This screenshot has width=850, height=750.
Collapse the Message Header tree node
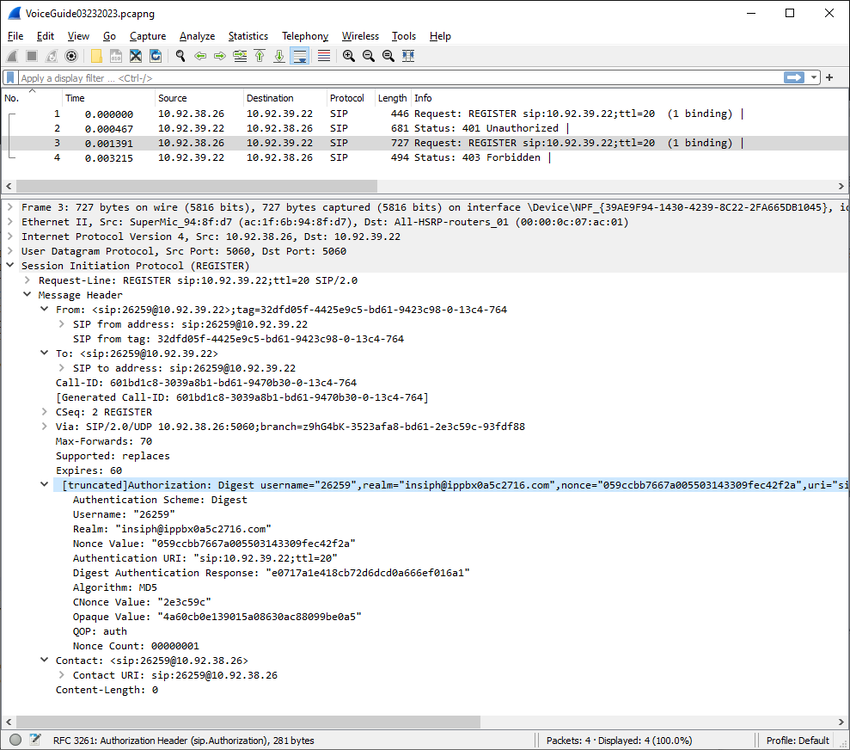[27, 294]
